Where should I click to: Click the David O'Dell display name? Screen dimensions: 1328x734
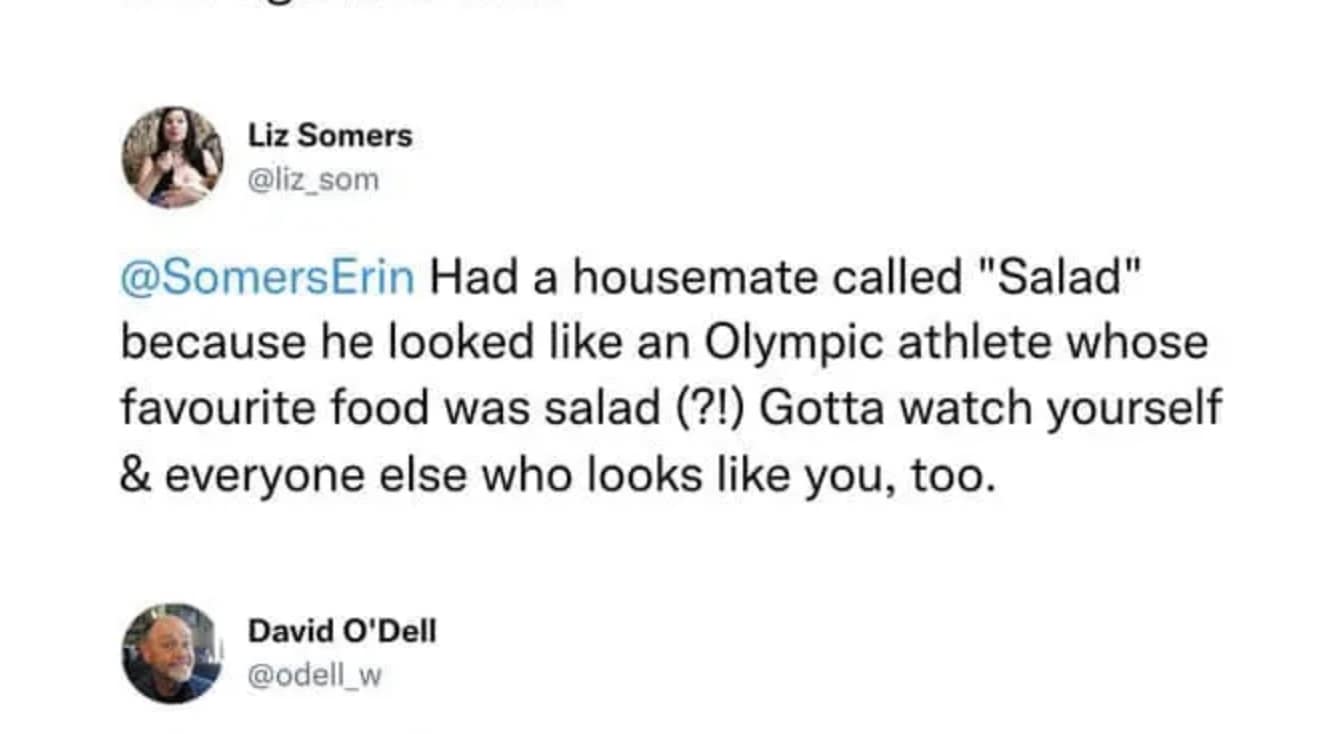[x=342, y=631]
